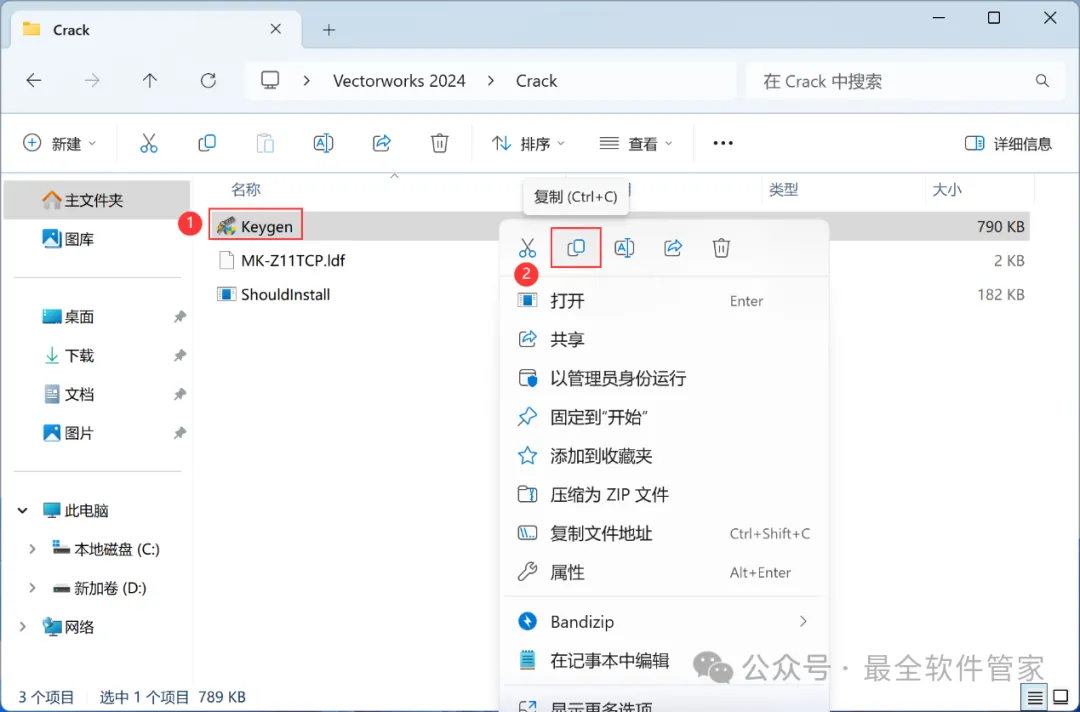This screenshot has height=712, width=1080.
Task: Select 固定到"开始" menu entry
Action: click(x=665, y=417)
